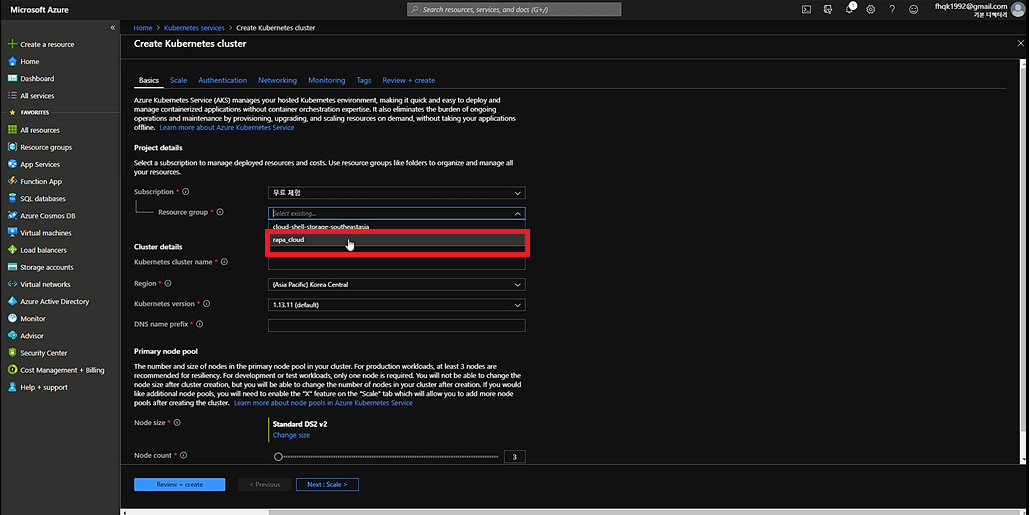Open the SQL databases icon
The width and height of the screenshot is (1030, 515).
coord(12,198)
